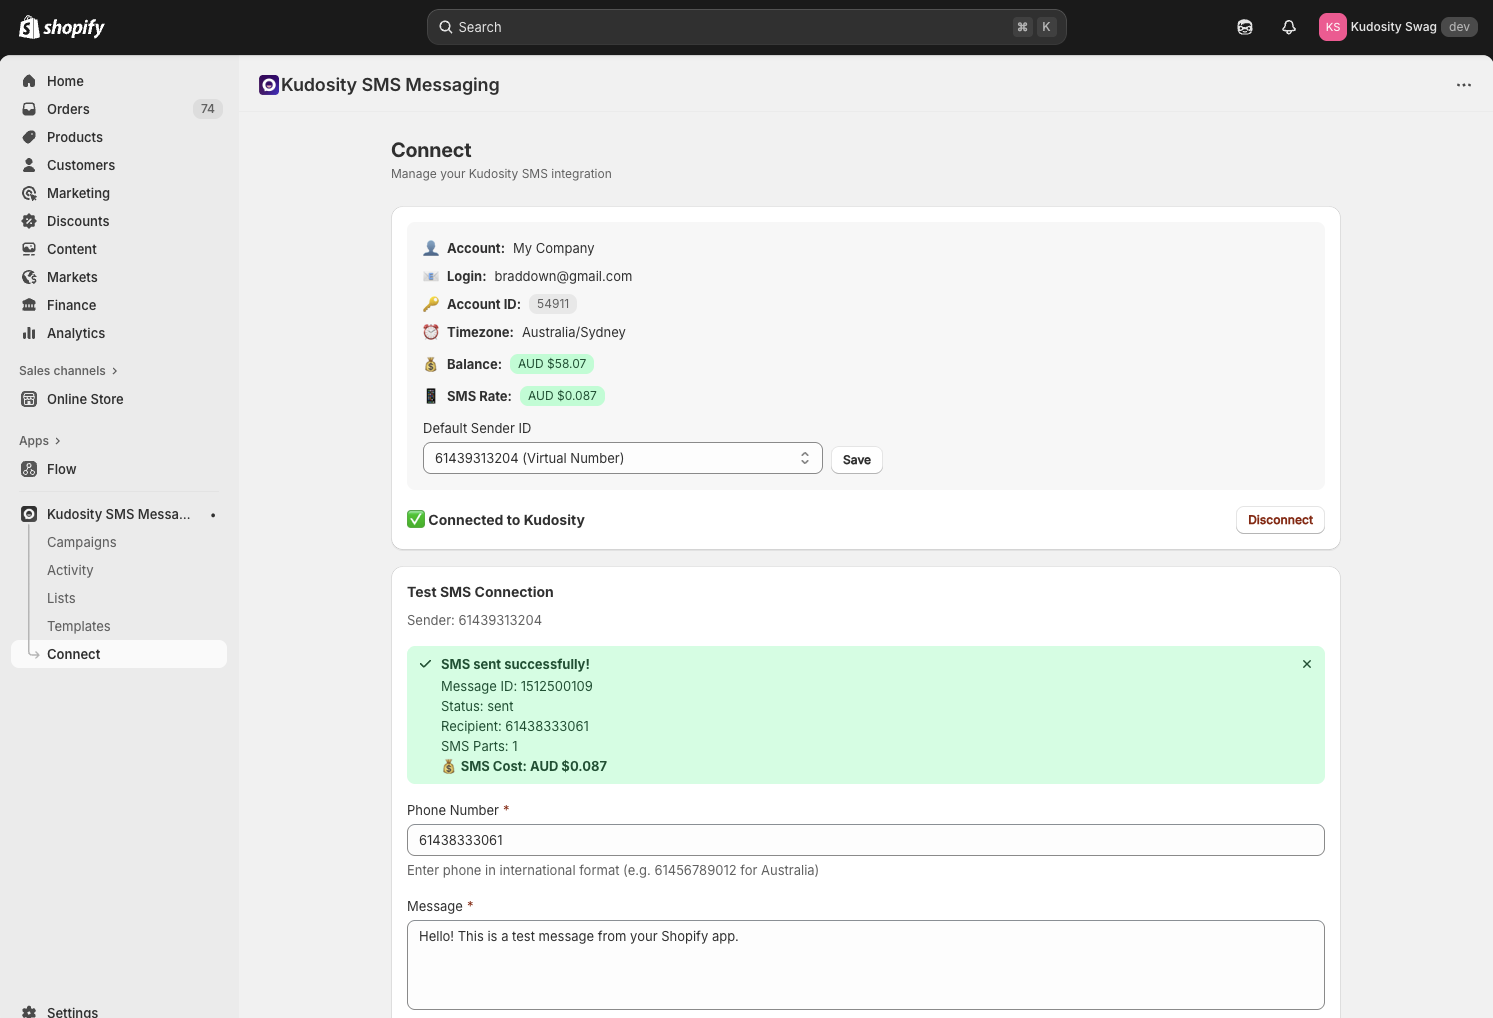Click the Home icon in sidebar

click(29, 81)
